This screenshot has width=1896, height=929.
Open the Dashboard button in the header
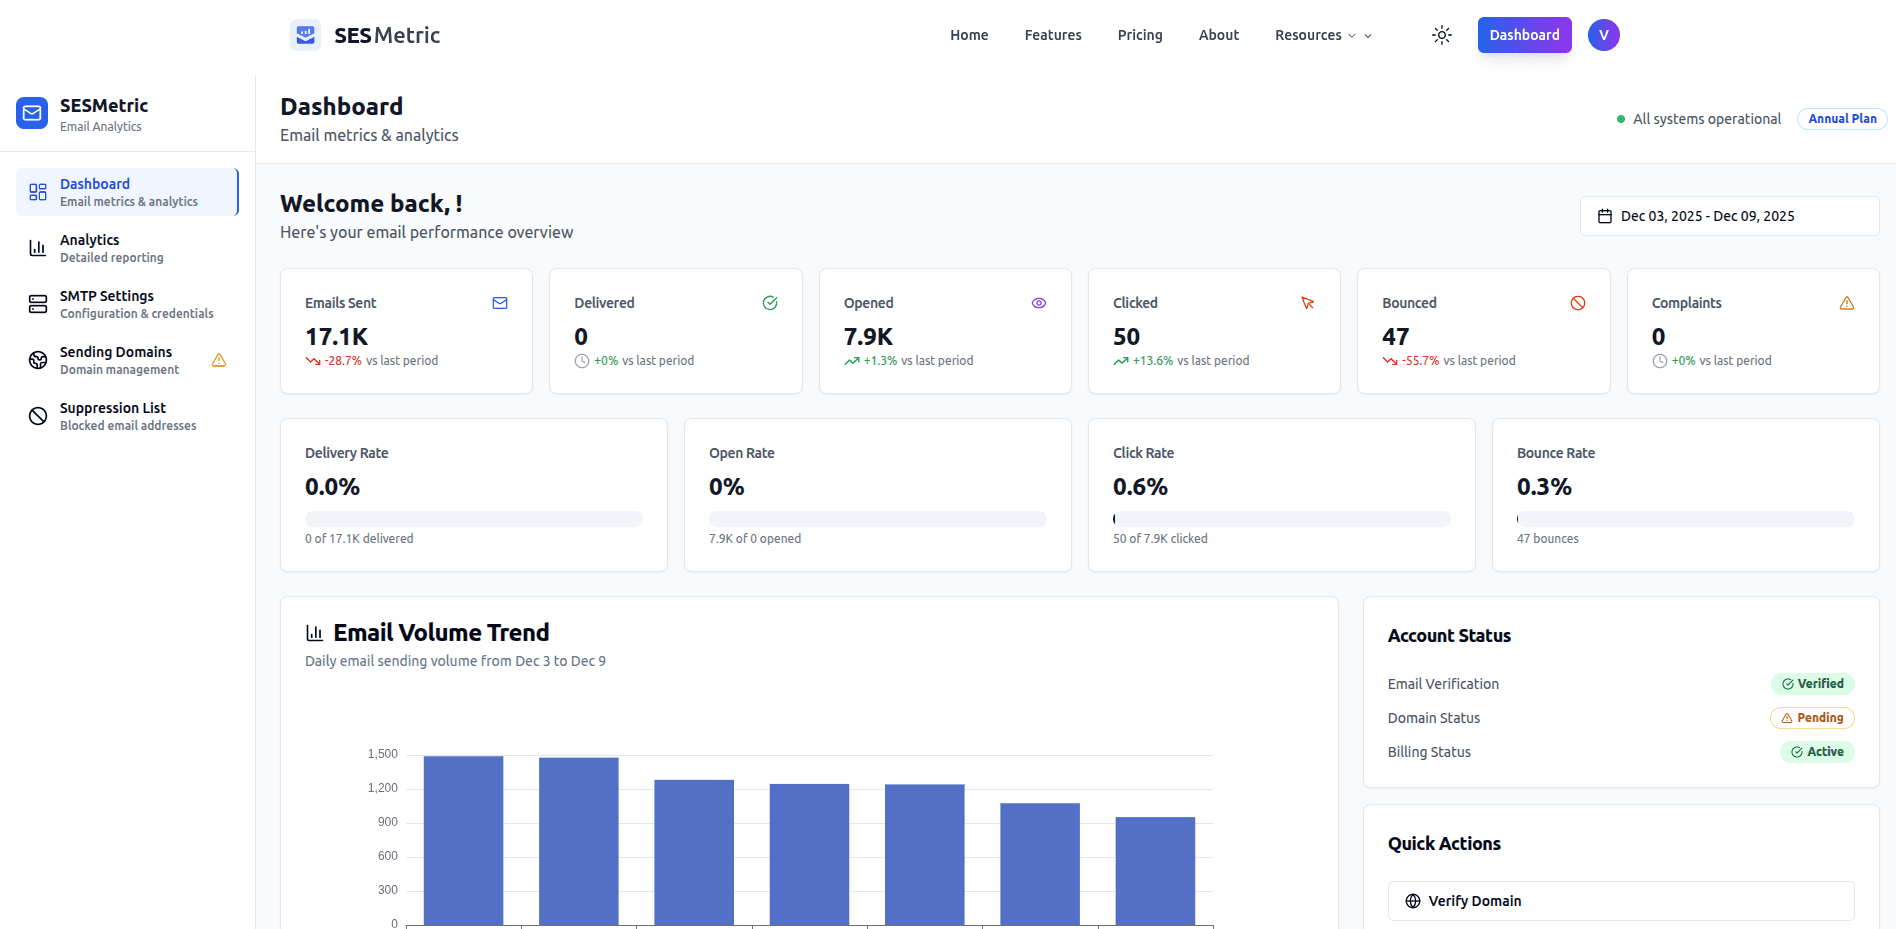click(1524, 34)
